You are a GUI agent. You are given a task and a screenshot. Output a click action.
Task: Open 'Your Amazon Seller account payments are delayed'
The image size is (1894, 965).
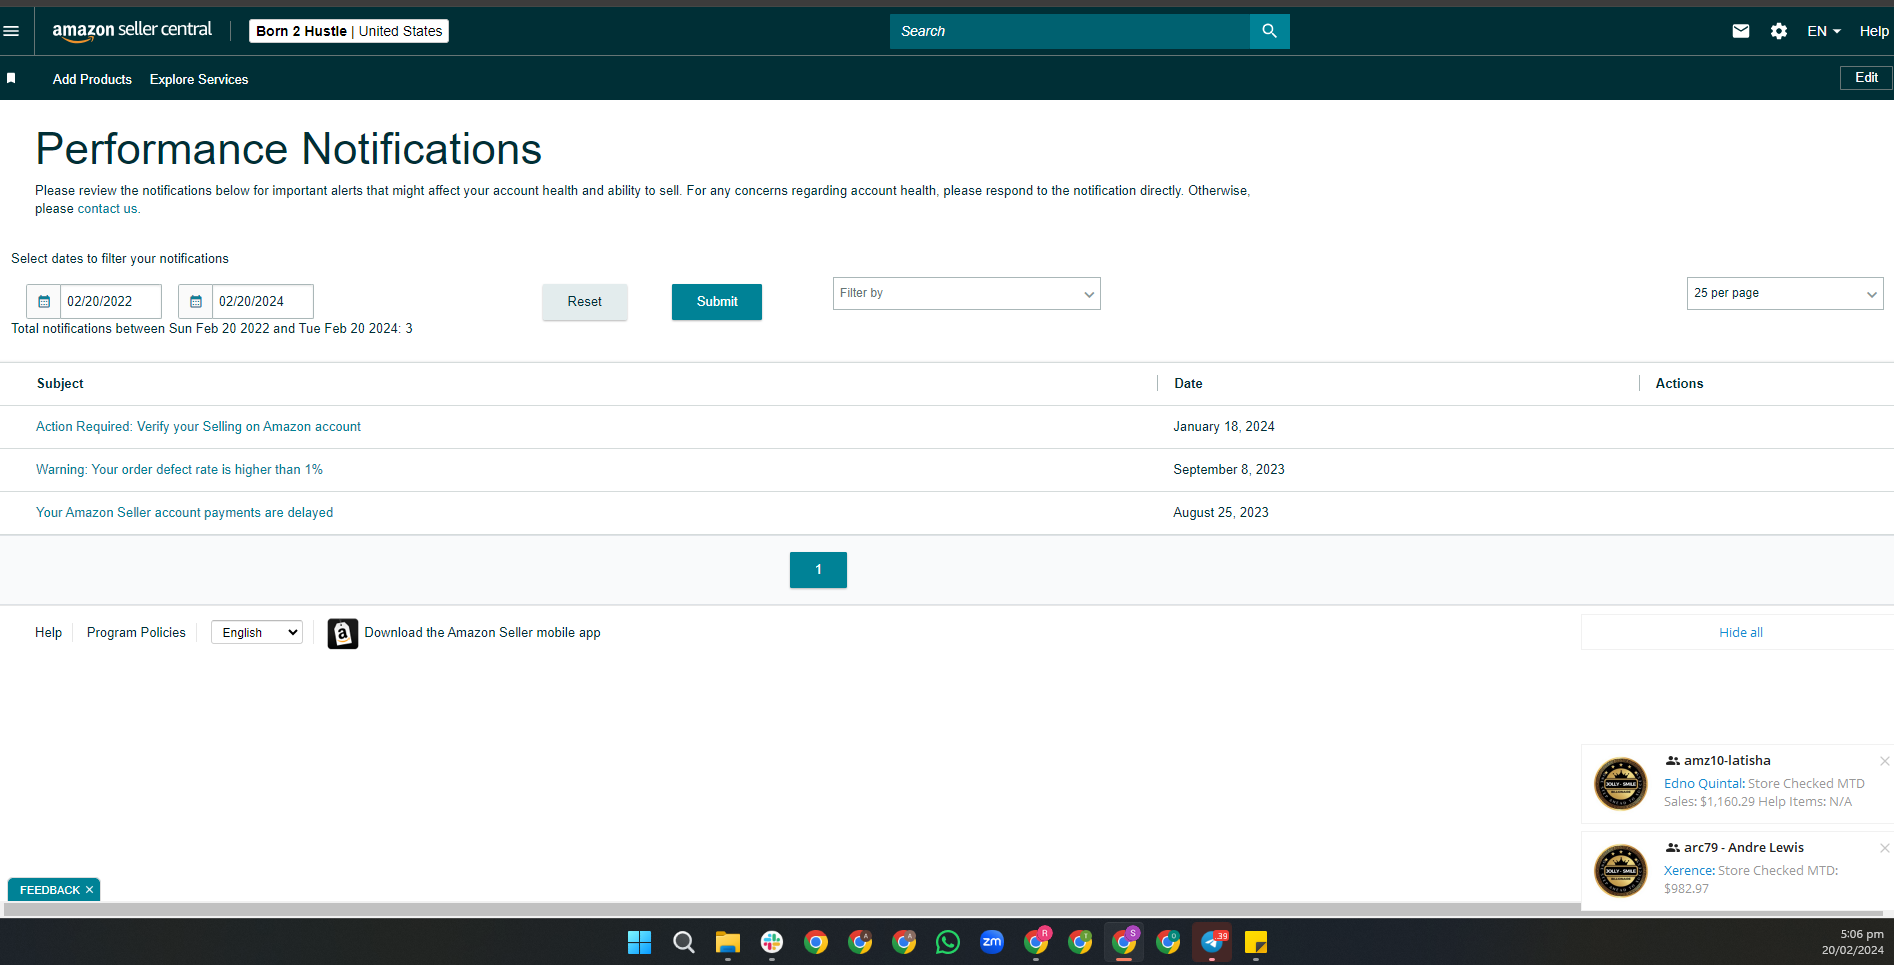[x=185, y=513]
